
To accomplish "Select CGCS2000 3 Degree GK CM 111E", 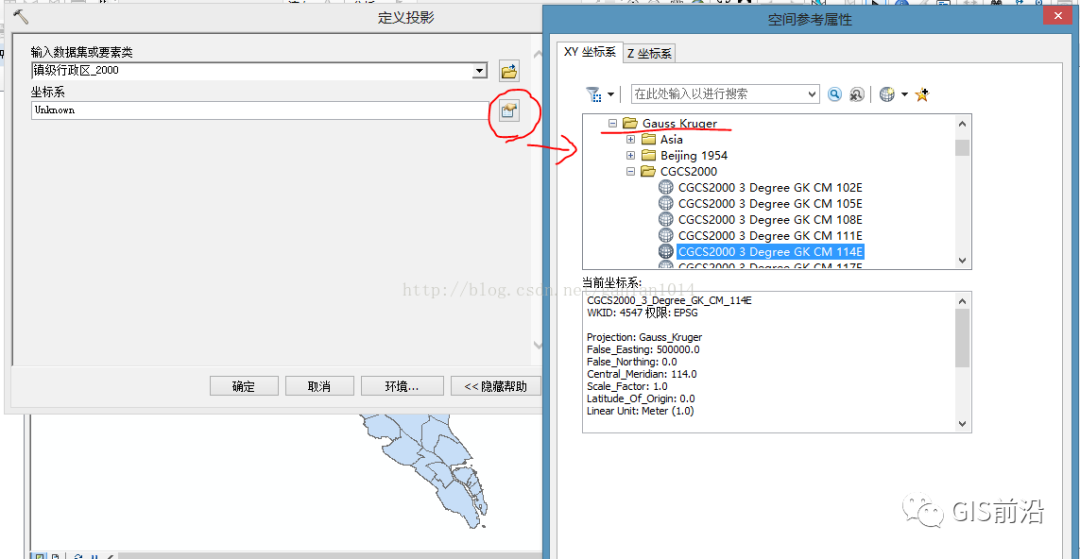I will (770, 235).
